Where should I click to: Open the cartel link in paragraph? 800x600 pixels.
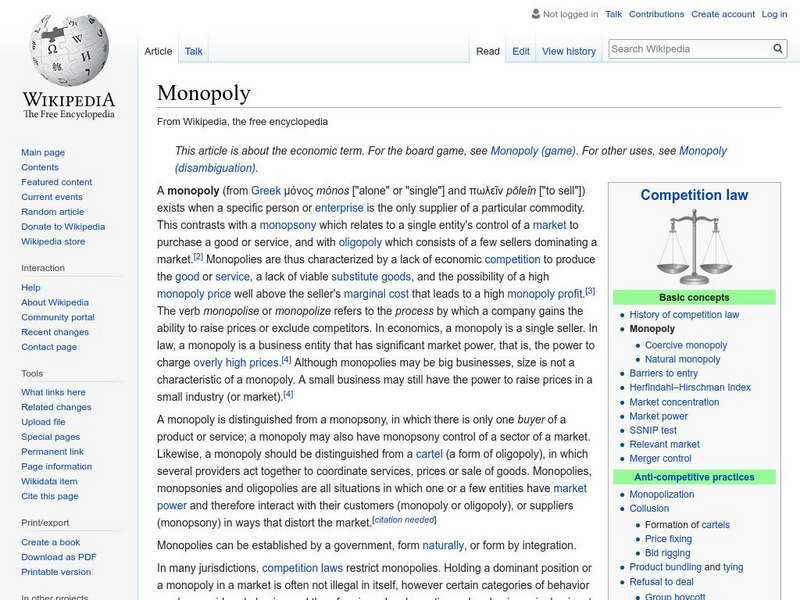coord(429,454)
